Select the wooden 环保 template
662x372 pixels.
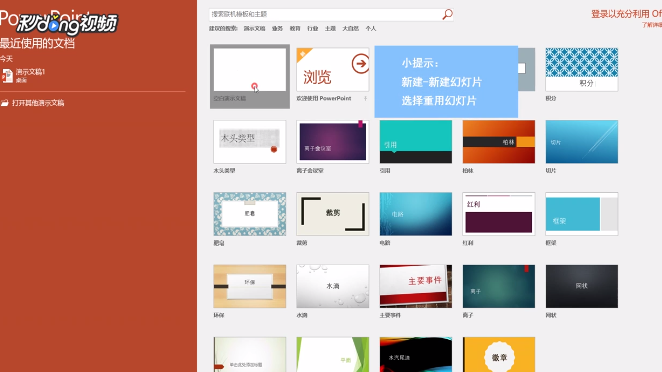point(250,286)
